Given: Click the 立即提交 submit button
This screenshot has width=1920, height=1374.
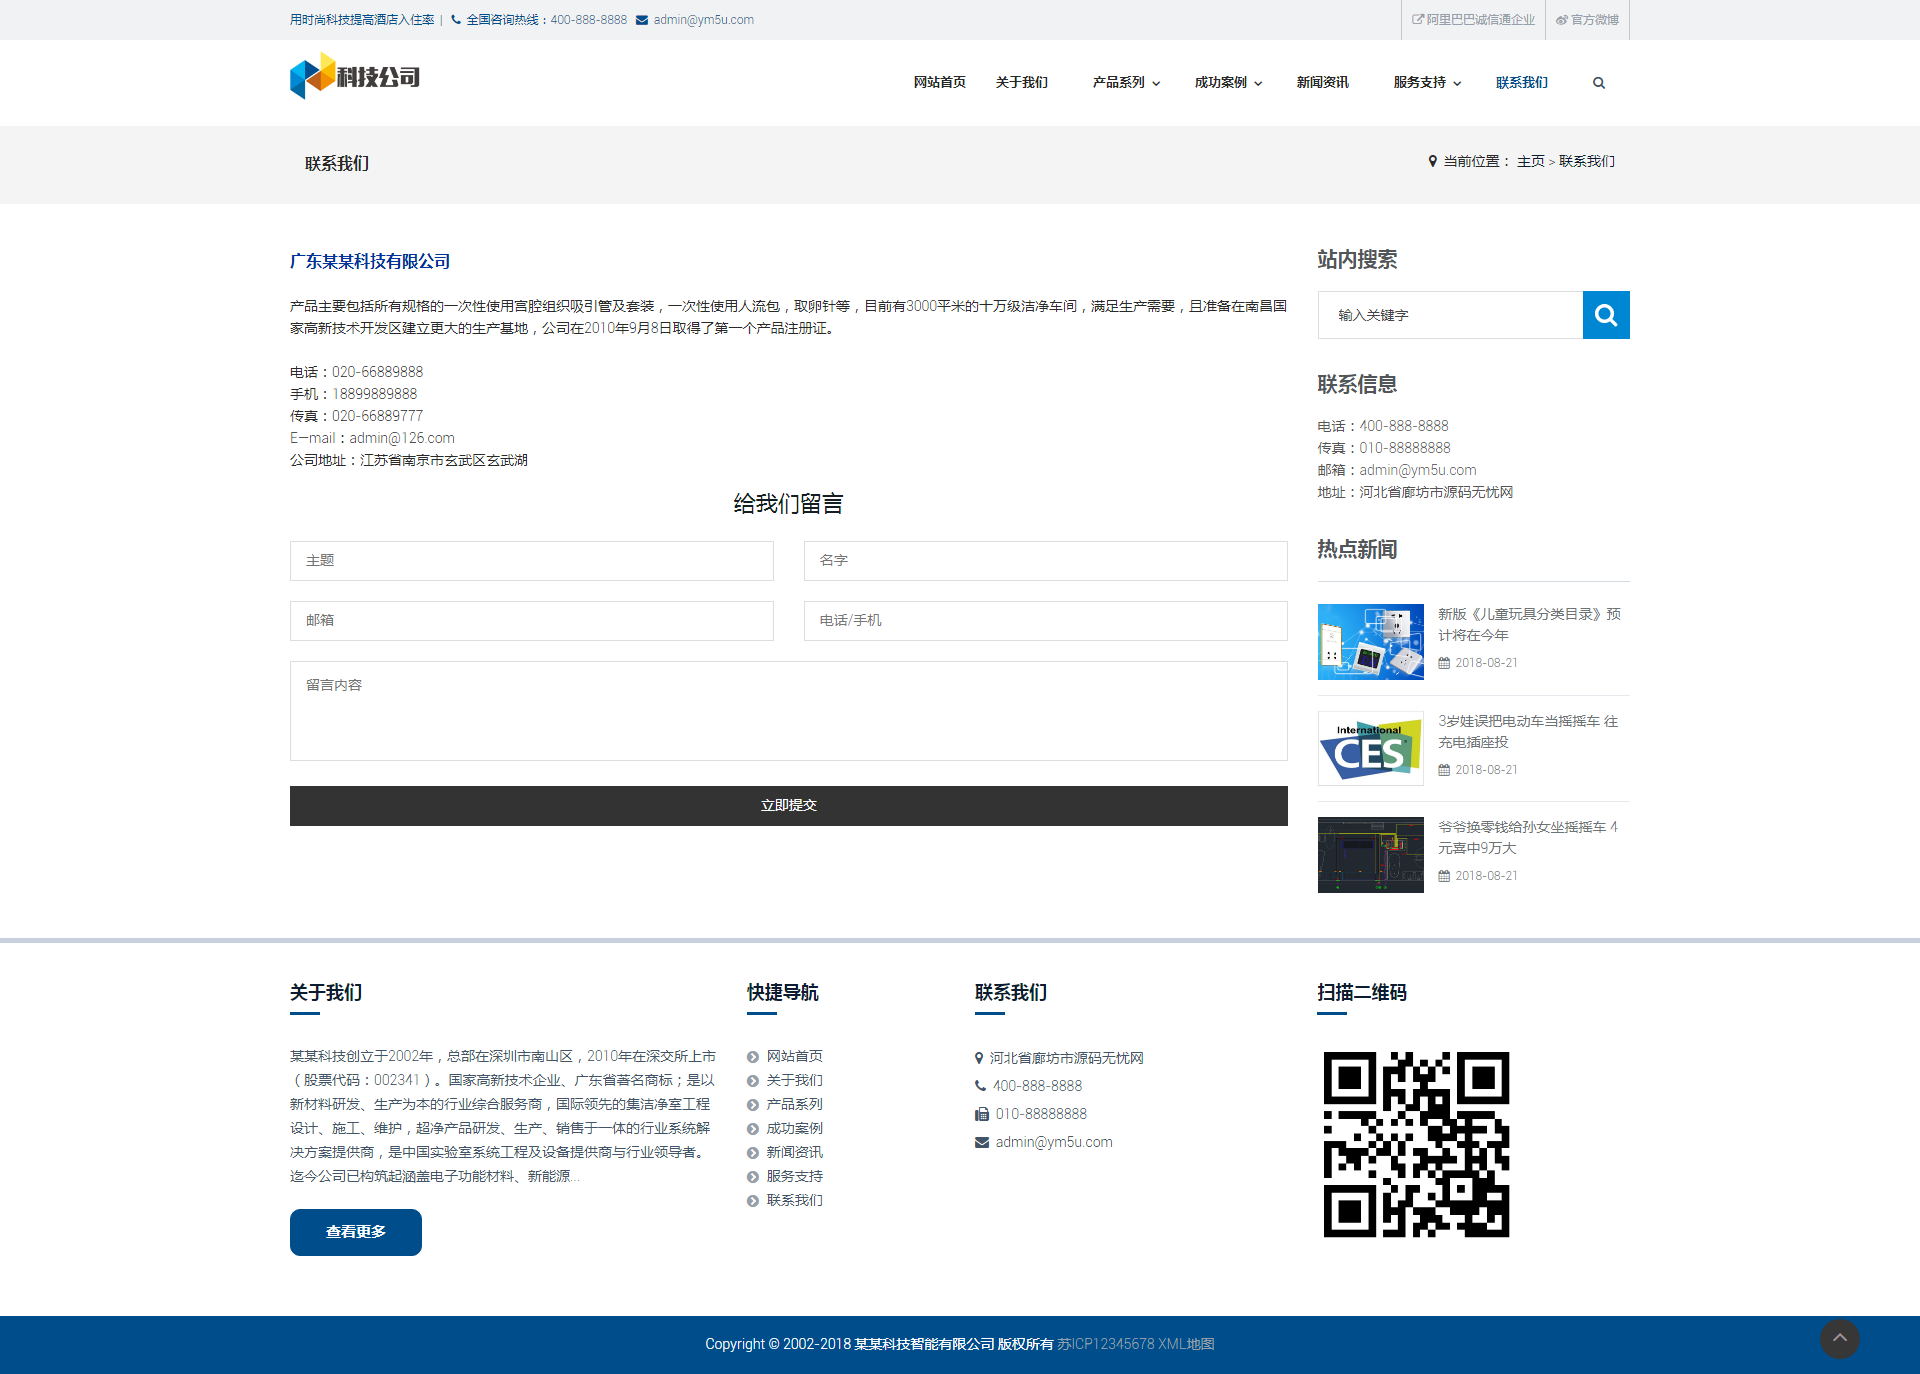Looking at the screenshot, I should (x=788, y=805).
